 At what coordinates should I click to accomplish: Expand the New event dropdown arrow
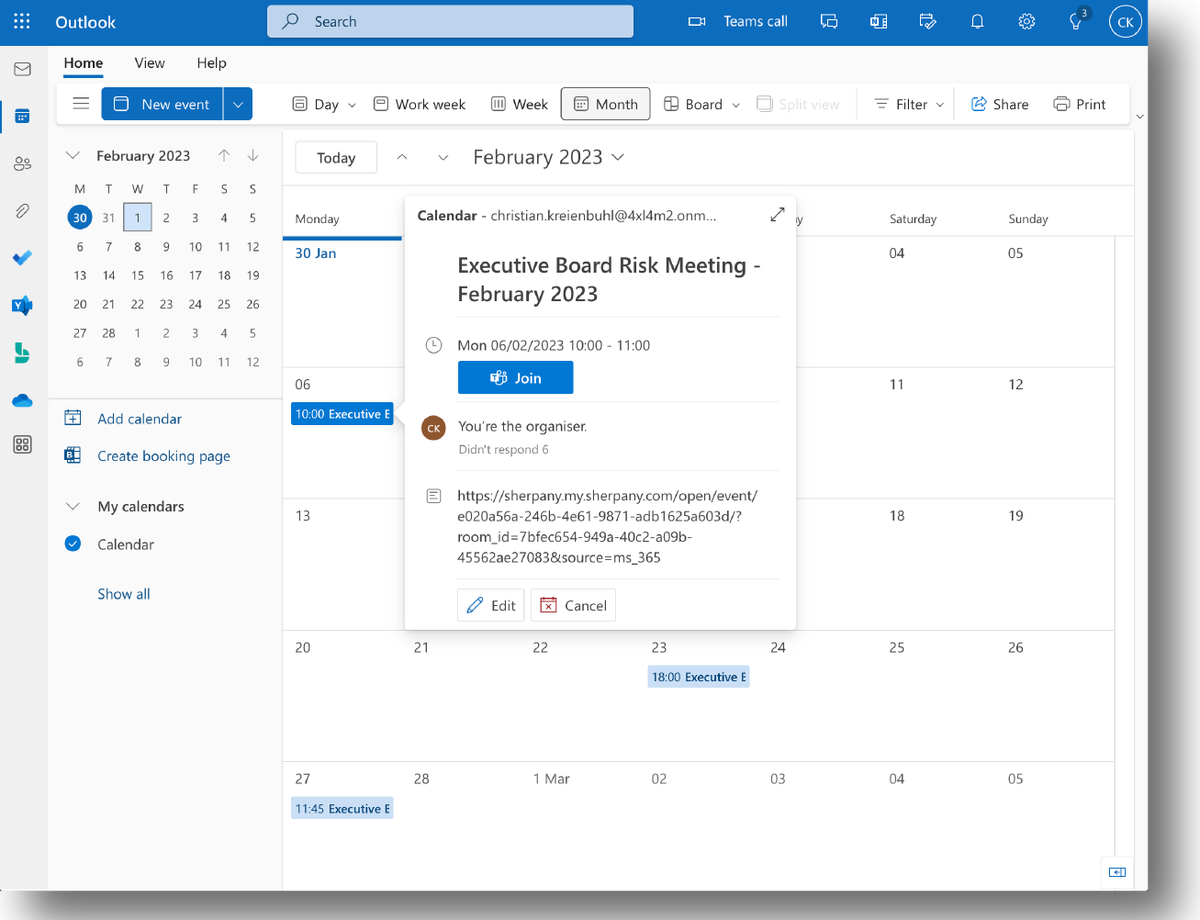(238, 103)
